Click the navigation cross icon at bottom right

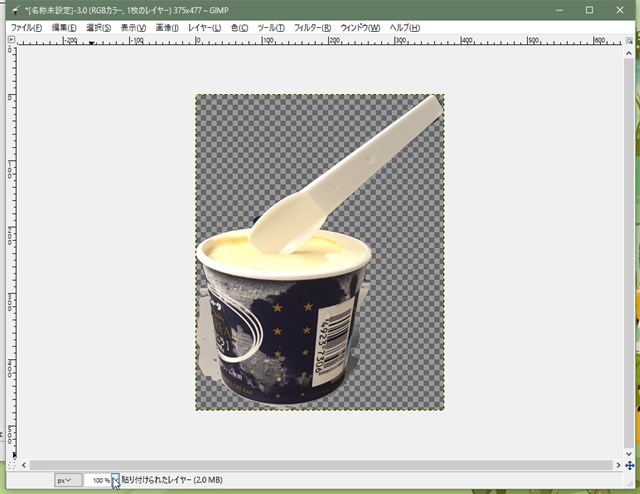click(x=629, y=465)
